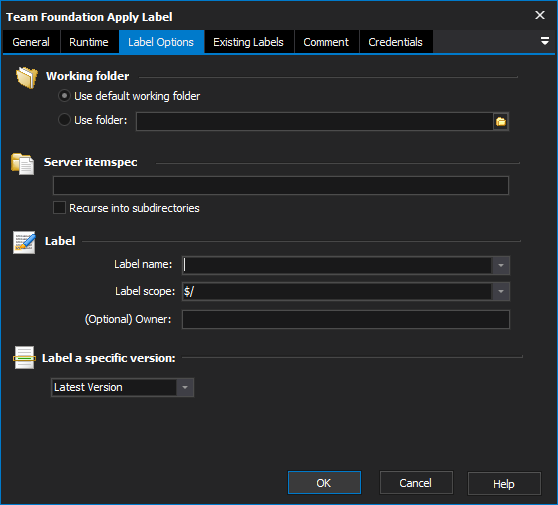Screen dimensions: 558x505
Task: Click the Label name input field
Action: (x=337, y=265)
